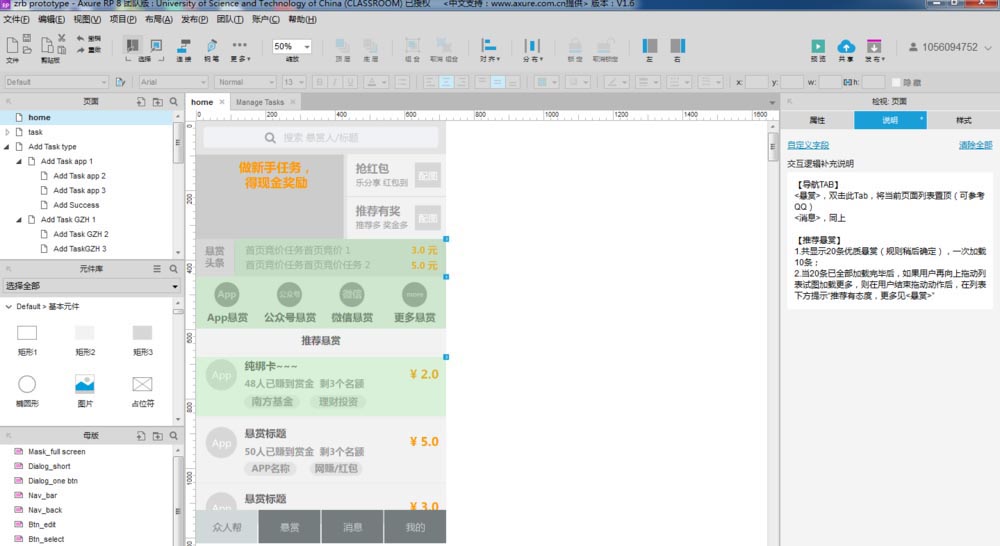Screen dimensions: 1000x546
Task: Select the Nav_bar master
Action: tap(42, 495)
